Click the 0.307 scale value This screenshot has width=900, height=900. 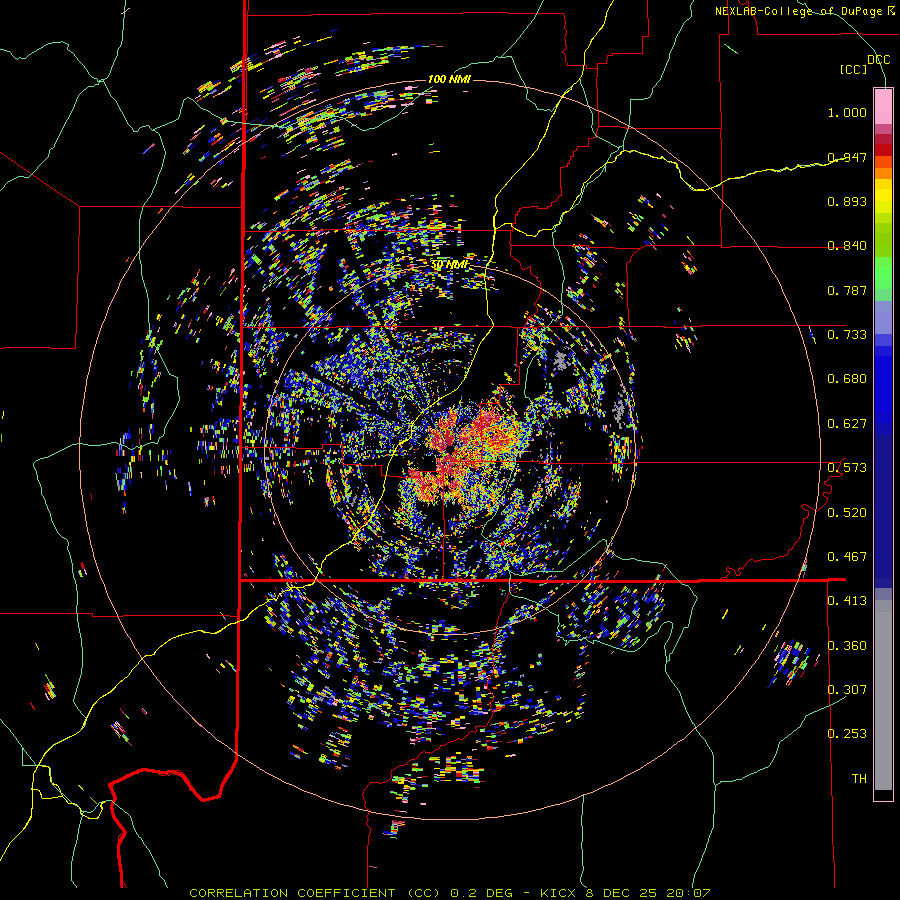tap(847, 690)
